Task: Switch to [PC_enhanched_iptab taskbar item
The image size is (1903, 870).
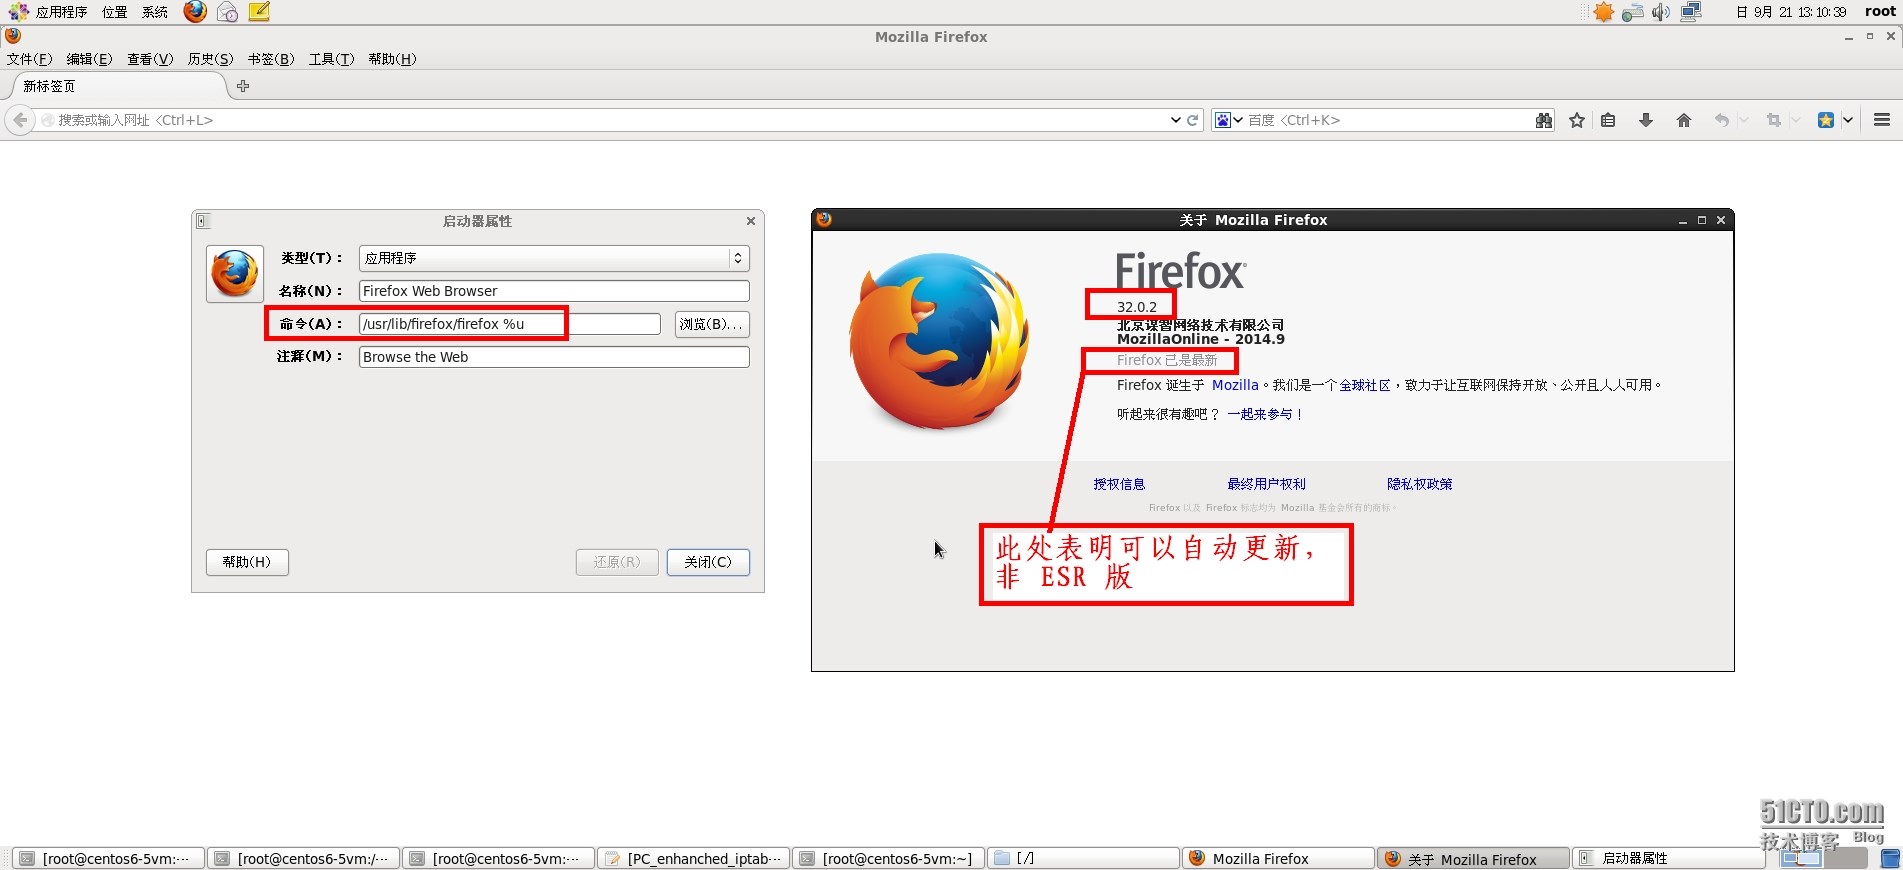Action: coord(694,858)
